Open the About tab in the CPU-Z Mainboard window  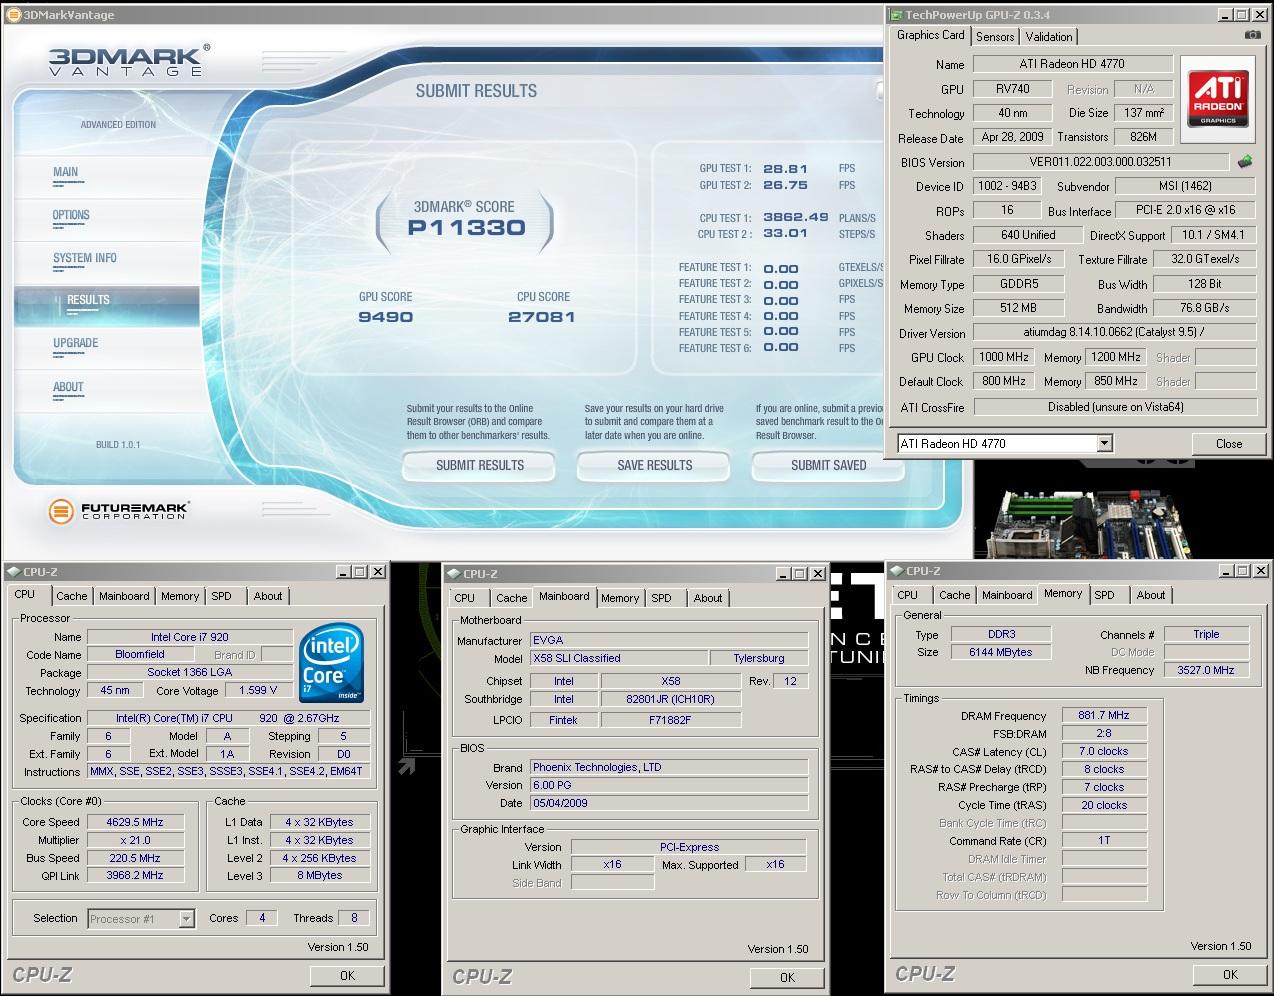[708, 598]
